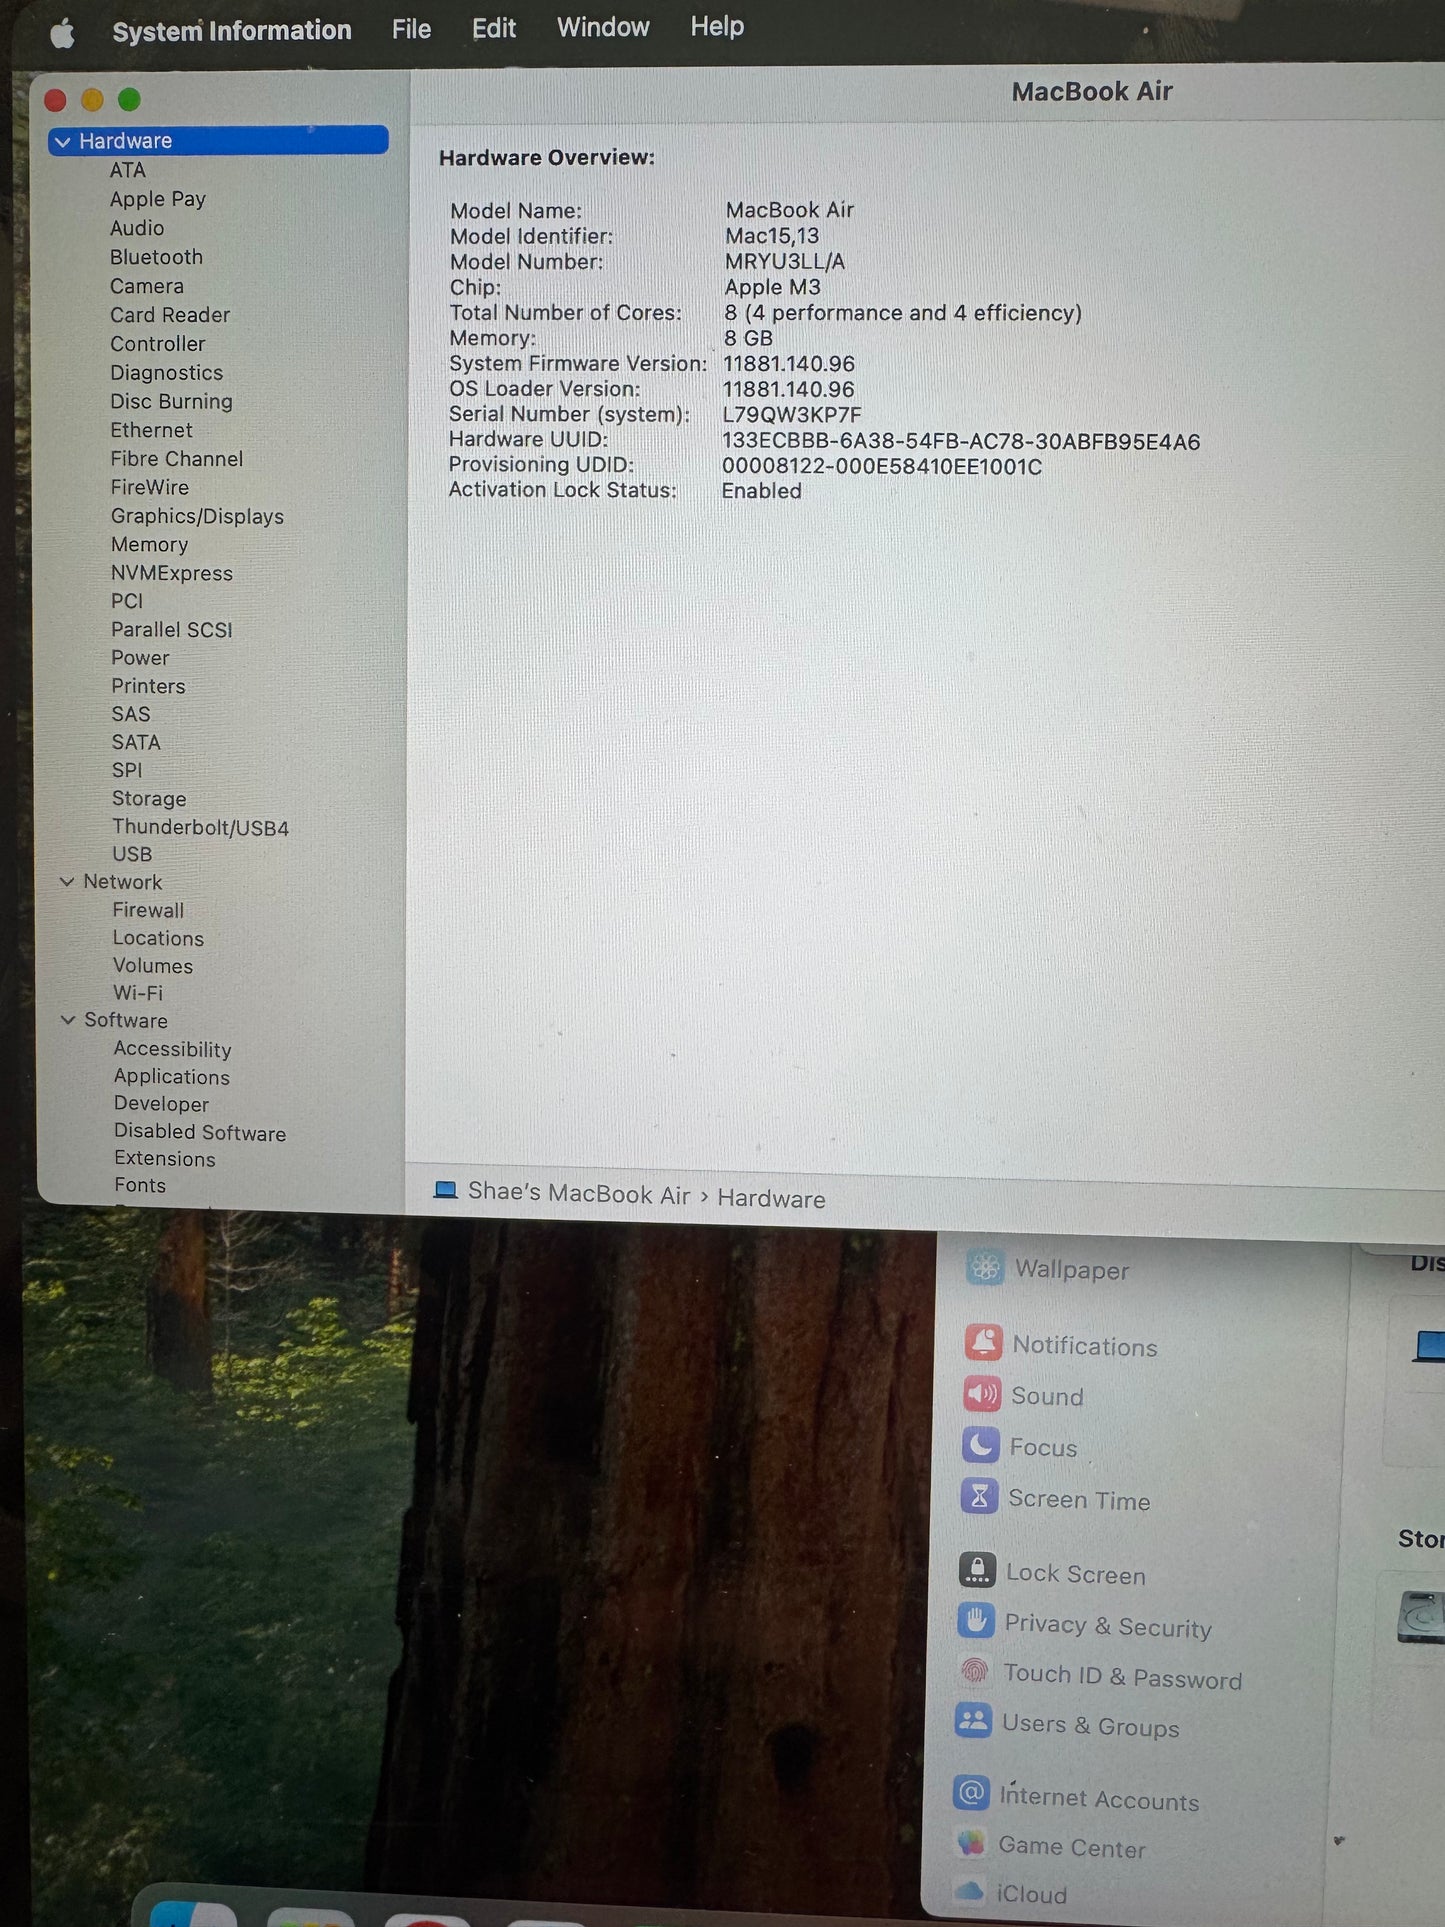Click the Activation Lock Status Enabled value
1445x1927 pixels.
point(762,491)
